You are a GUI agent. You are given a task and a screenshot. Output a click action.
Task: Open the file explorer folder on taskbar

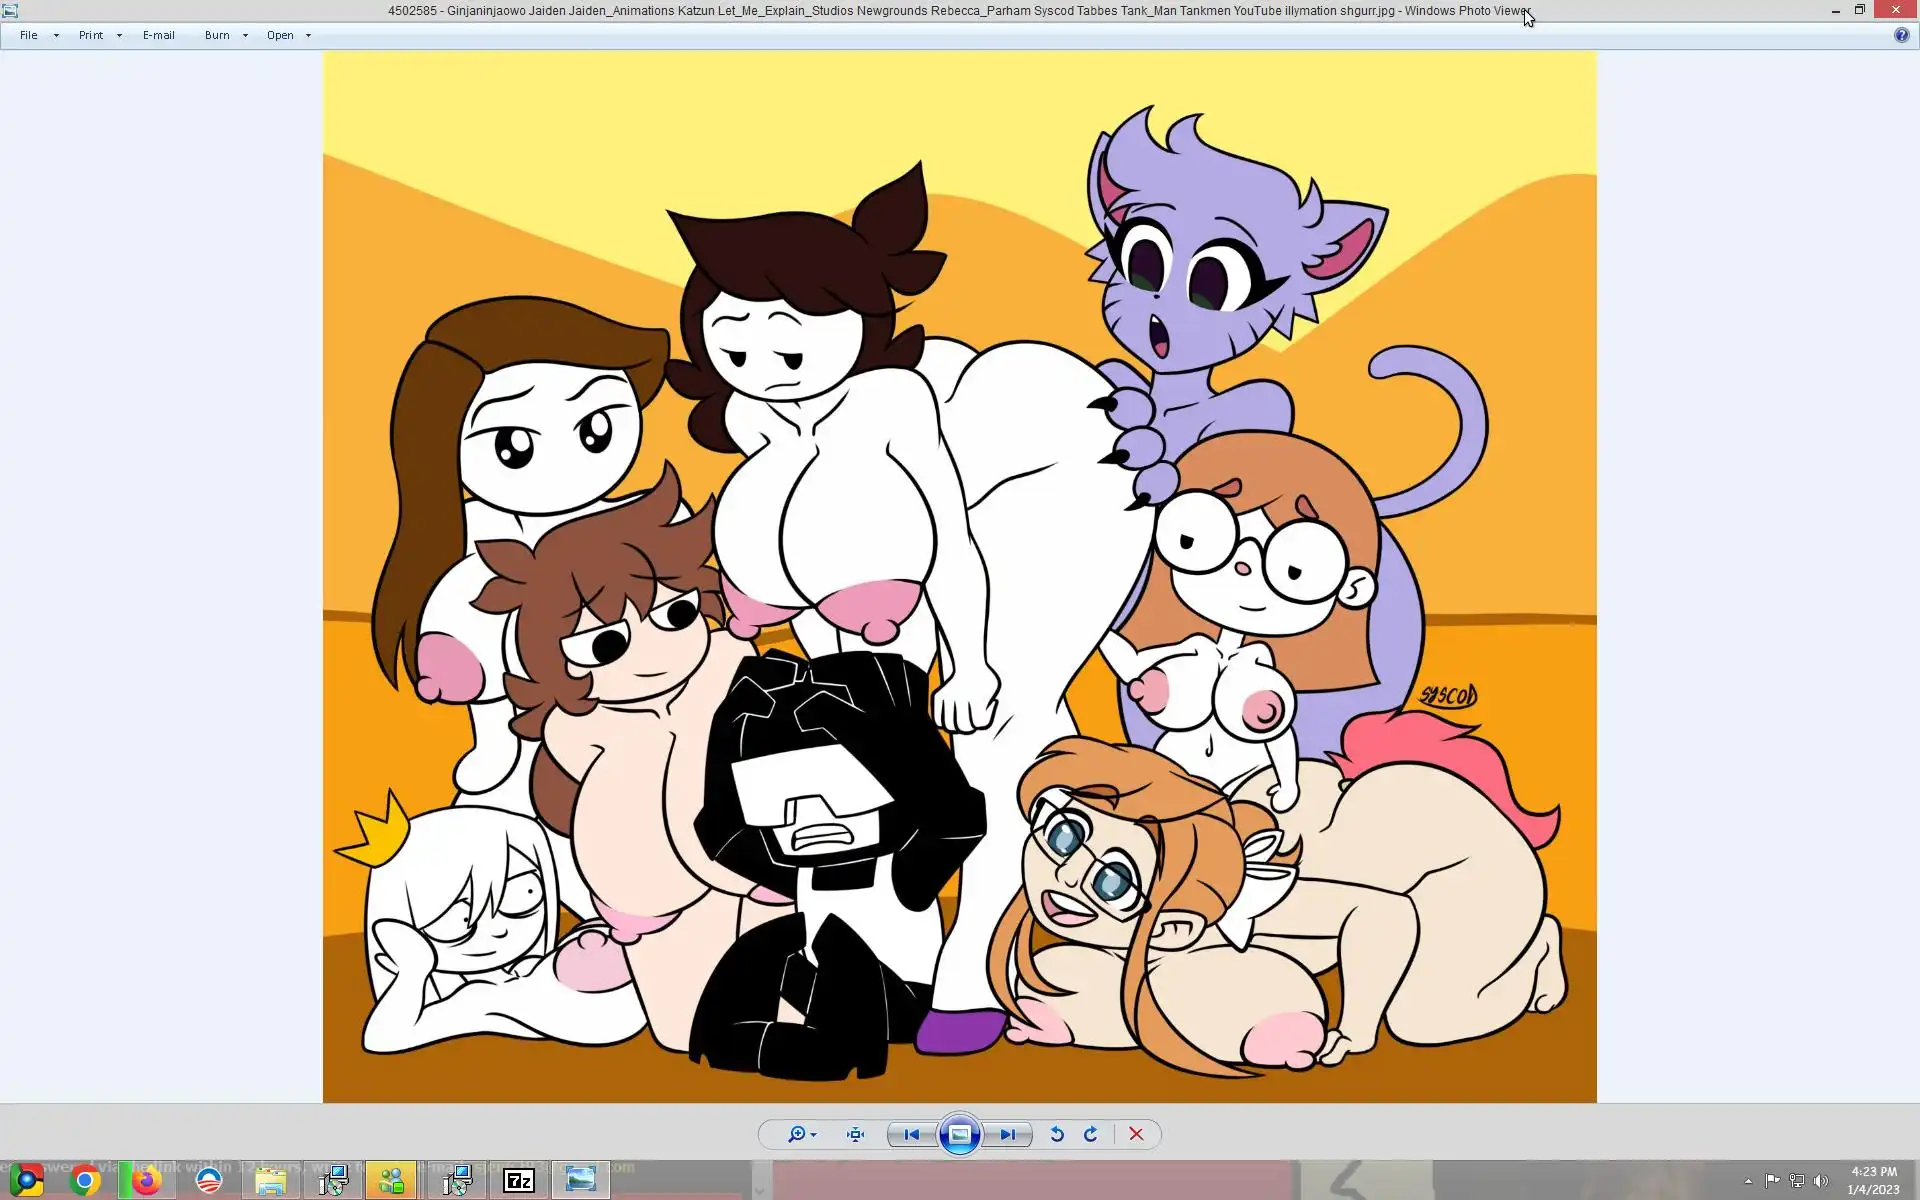click(270, 1181)
